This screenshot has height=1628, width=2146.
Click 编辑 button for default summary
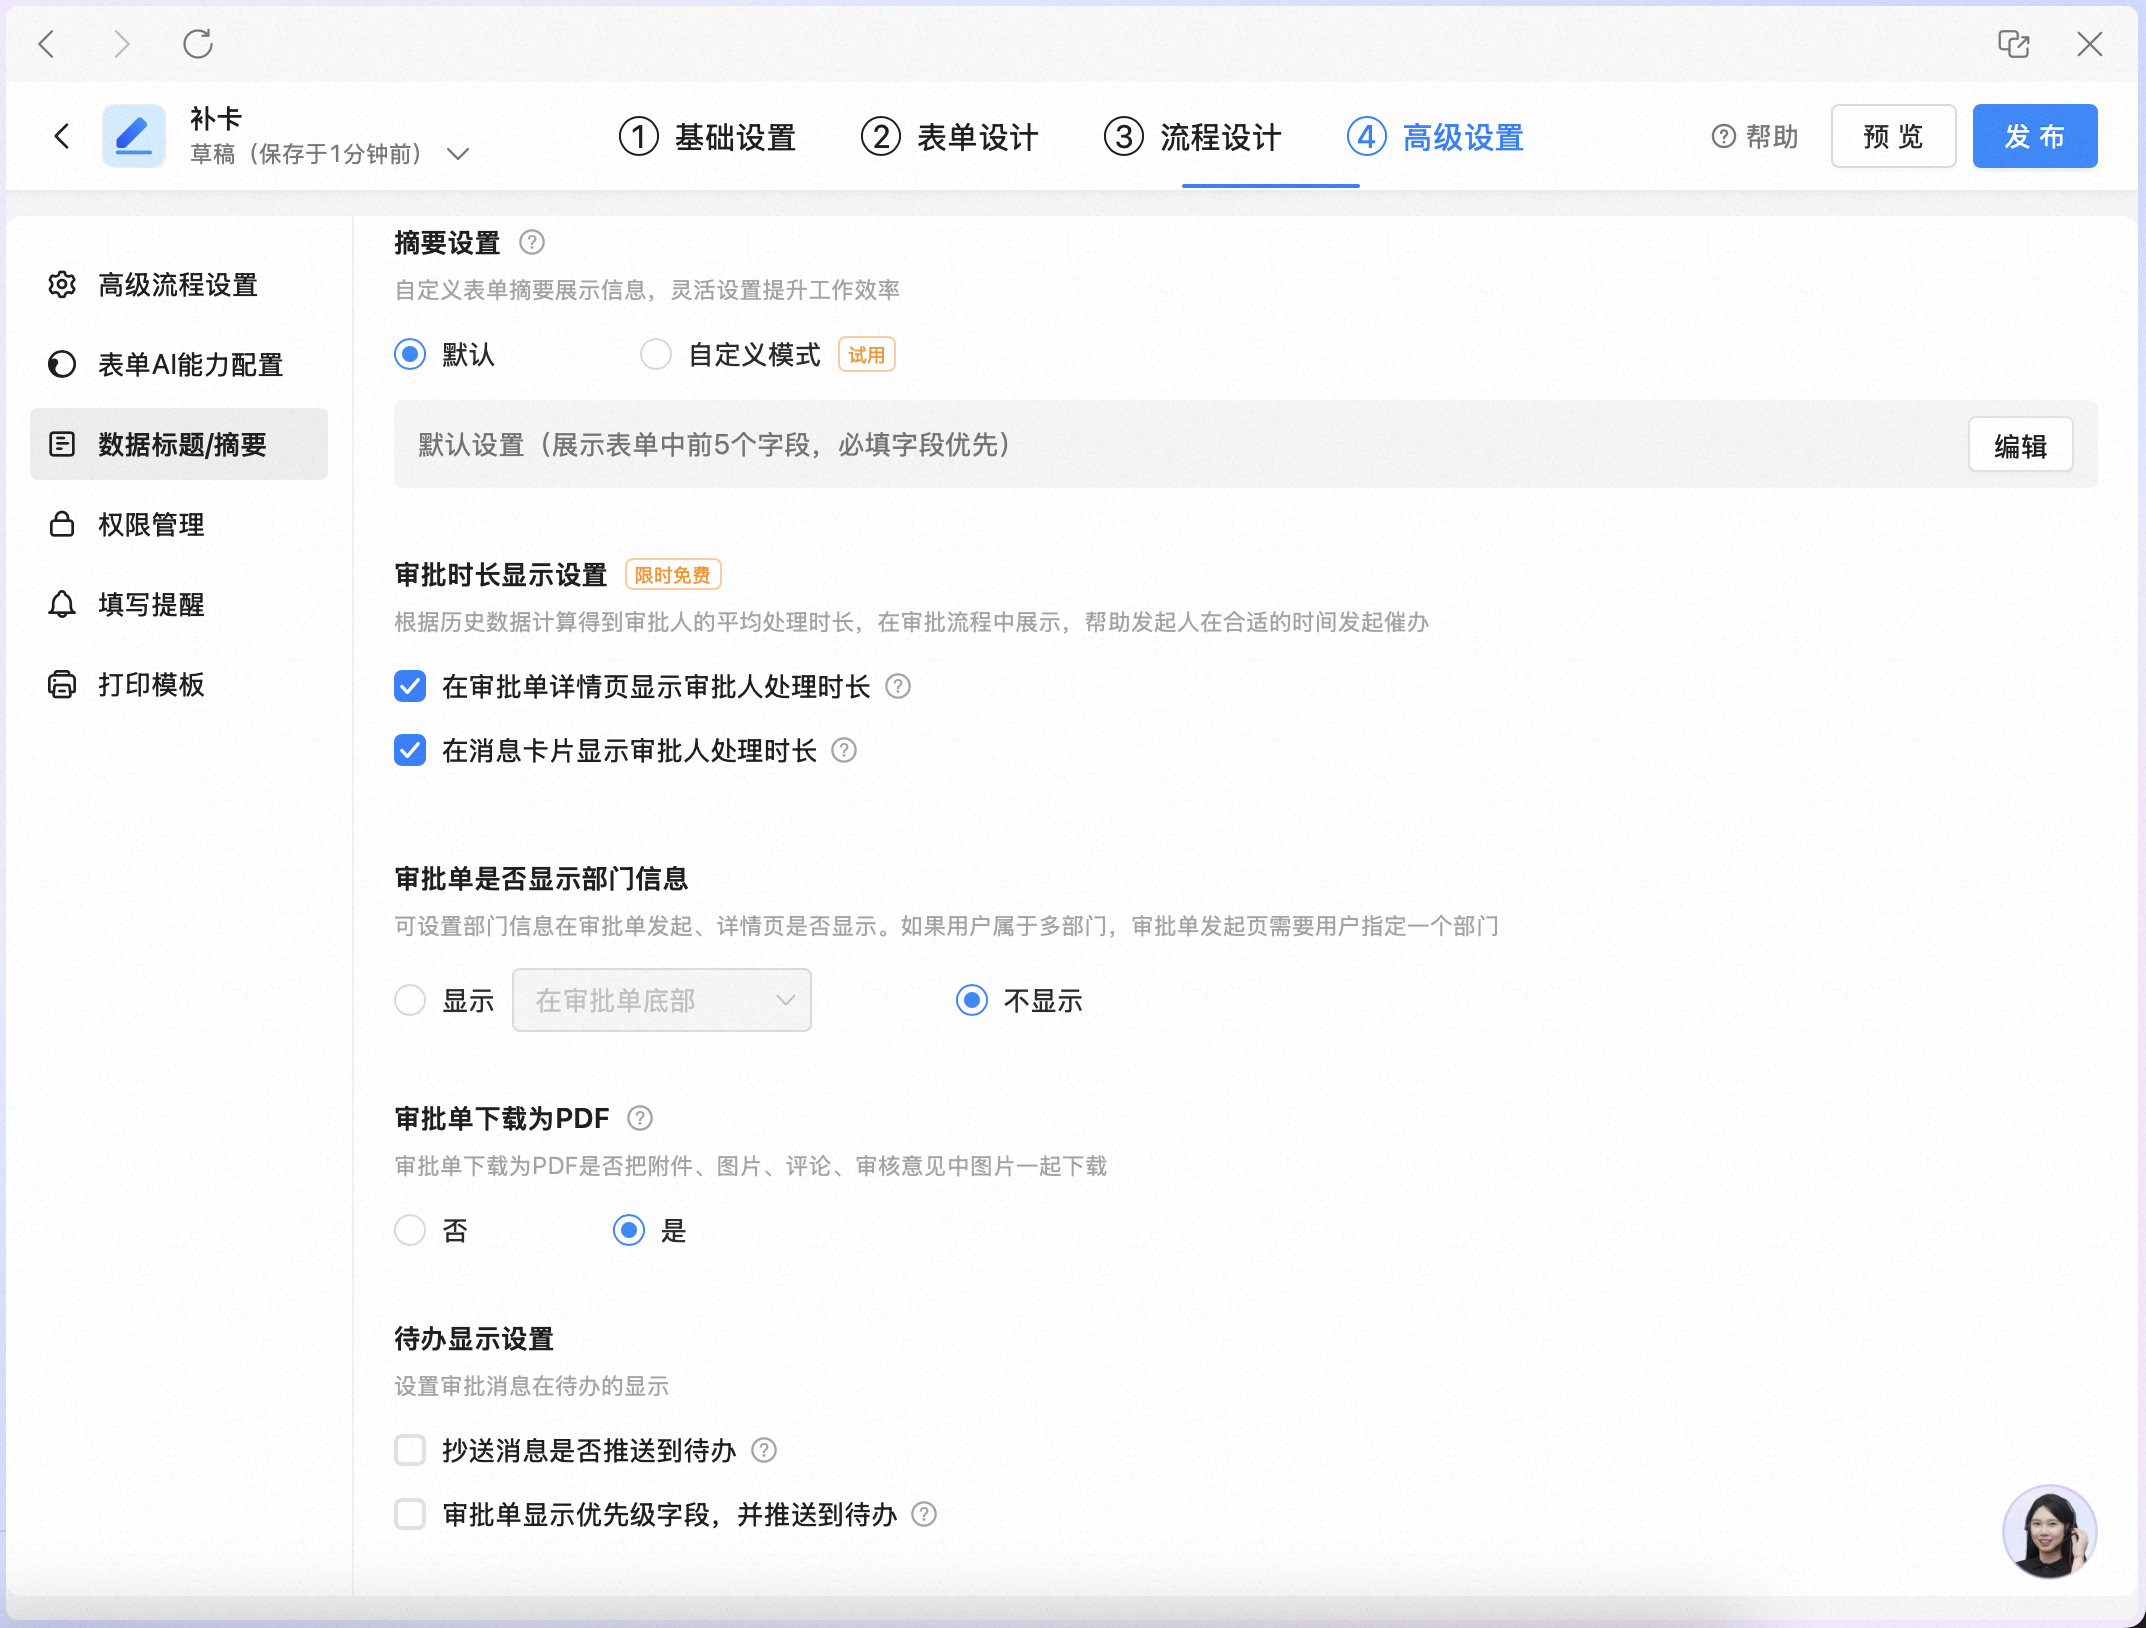(x=2021, y=445)
